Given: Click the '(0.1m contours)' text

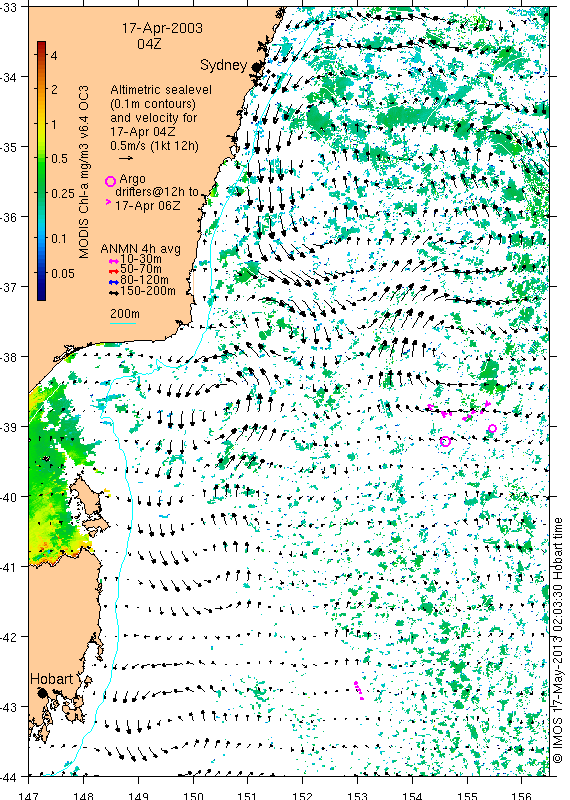Looking at the screenshot, I should pyautogui.click(x=153, y=104).
